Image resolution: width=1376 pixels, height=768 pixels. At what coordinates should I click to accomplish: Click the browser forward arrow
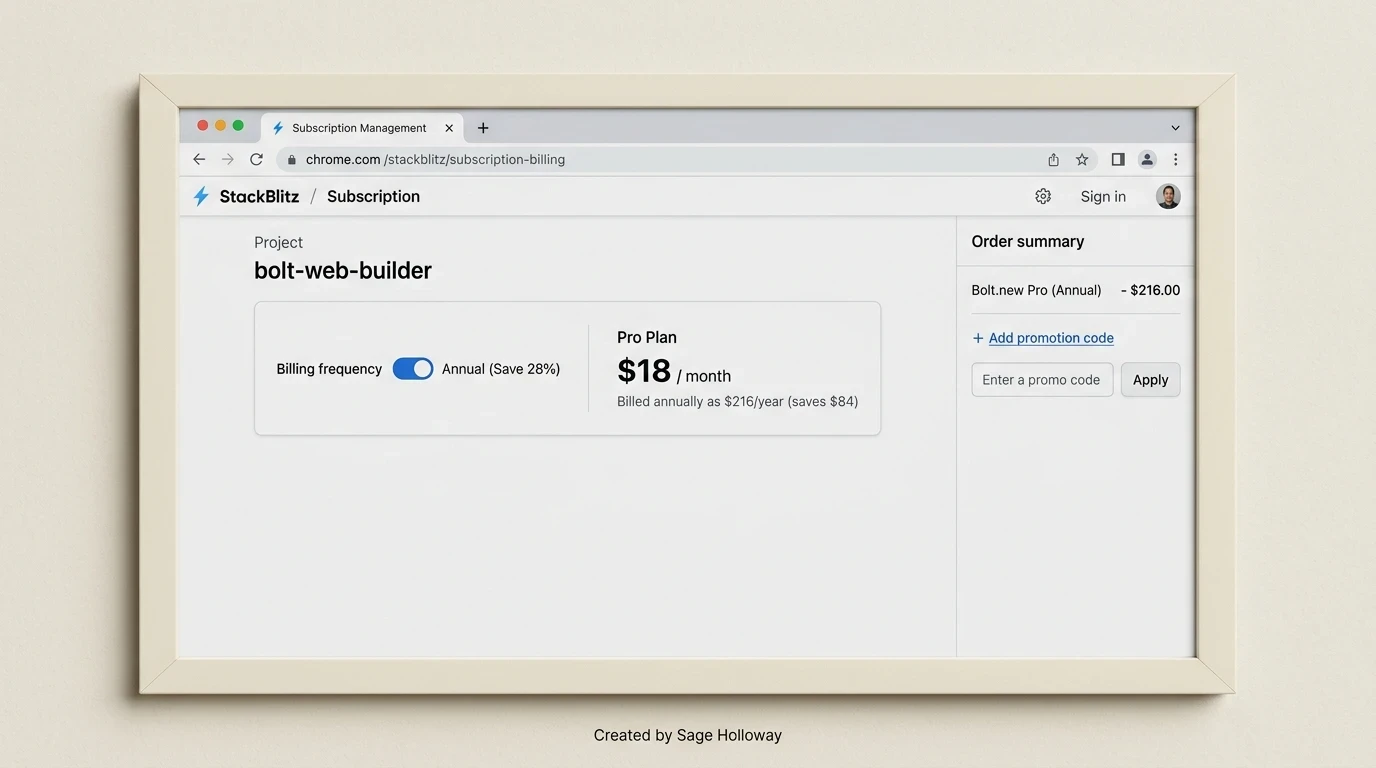(x=228, y=159)
